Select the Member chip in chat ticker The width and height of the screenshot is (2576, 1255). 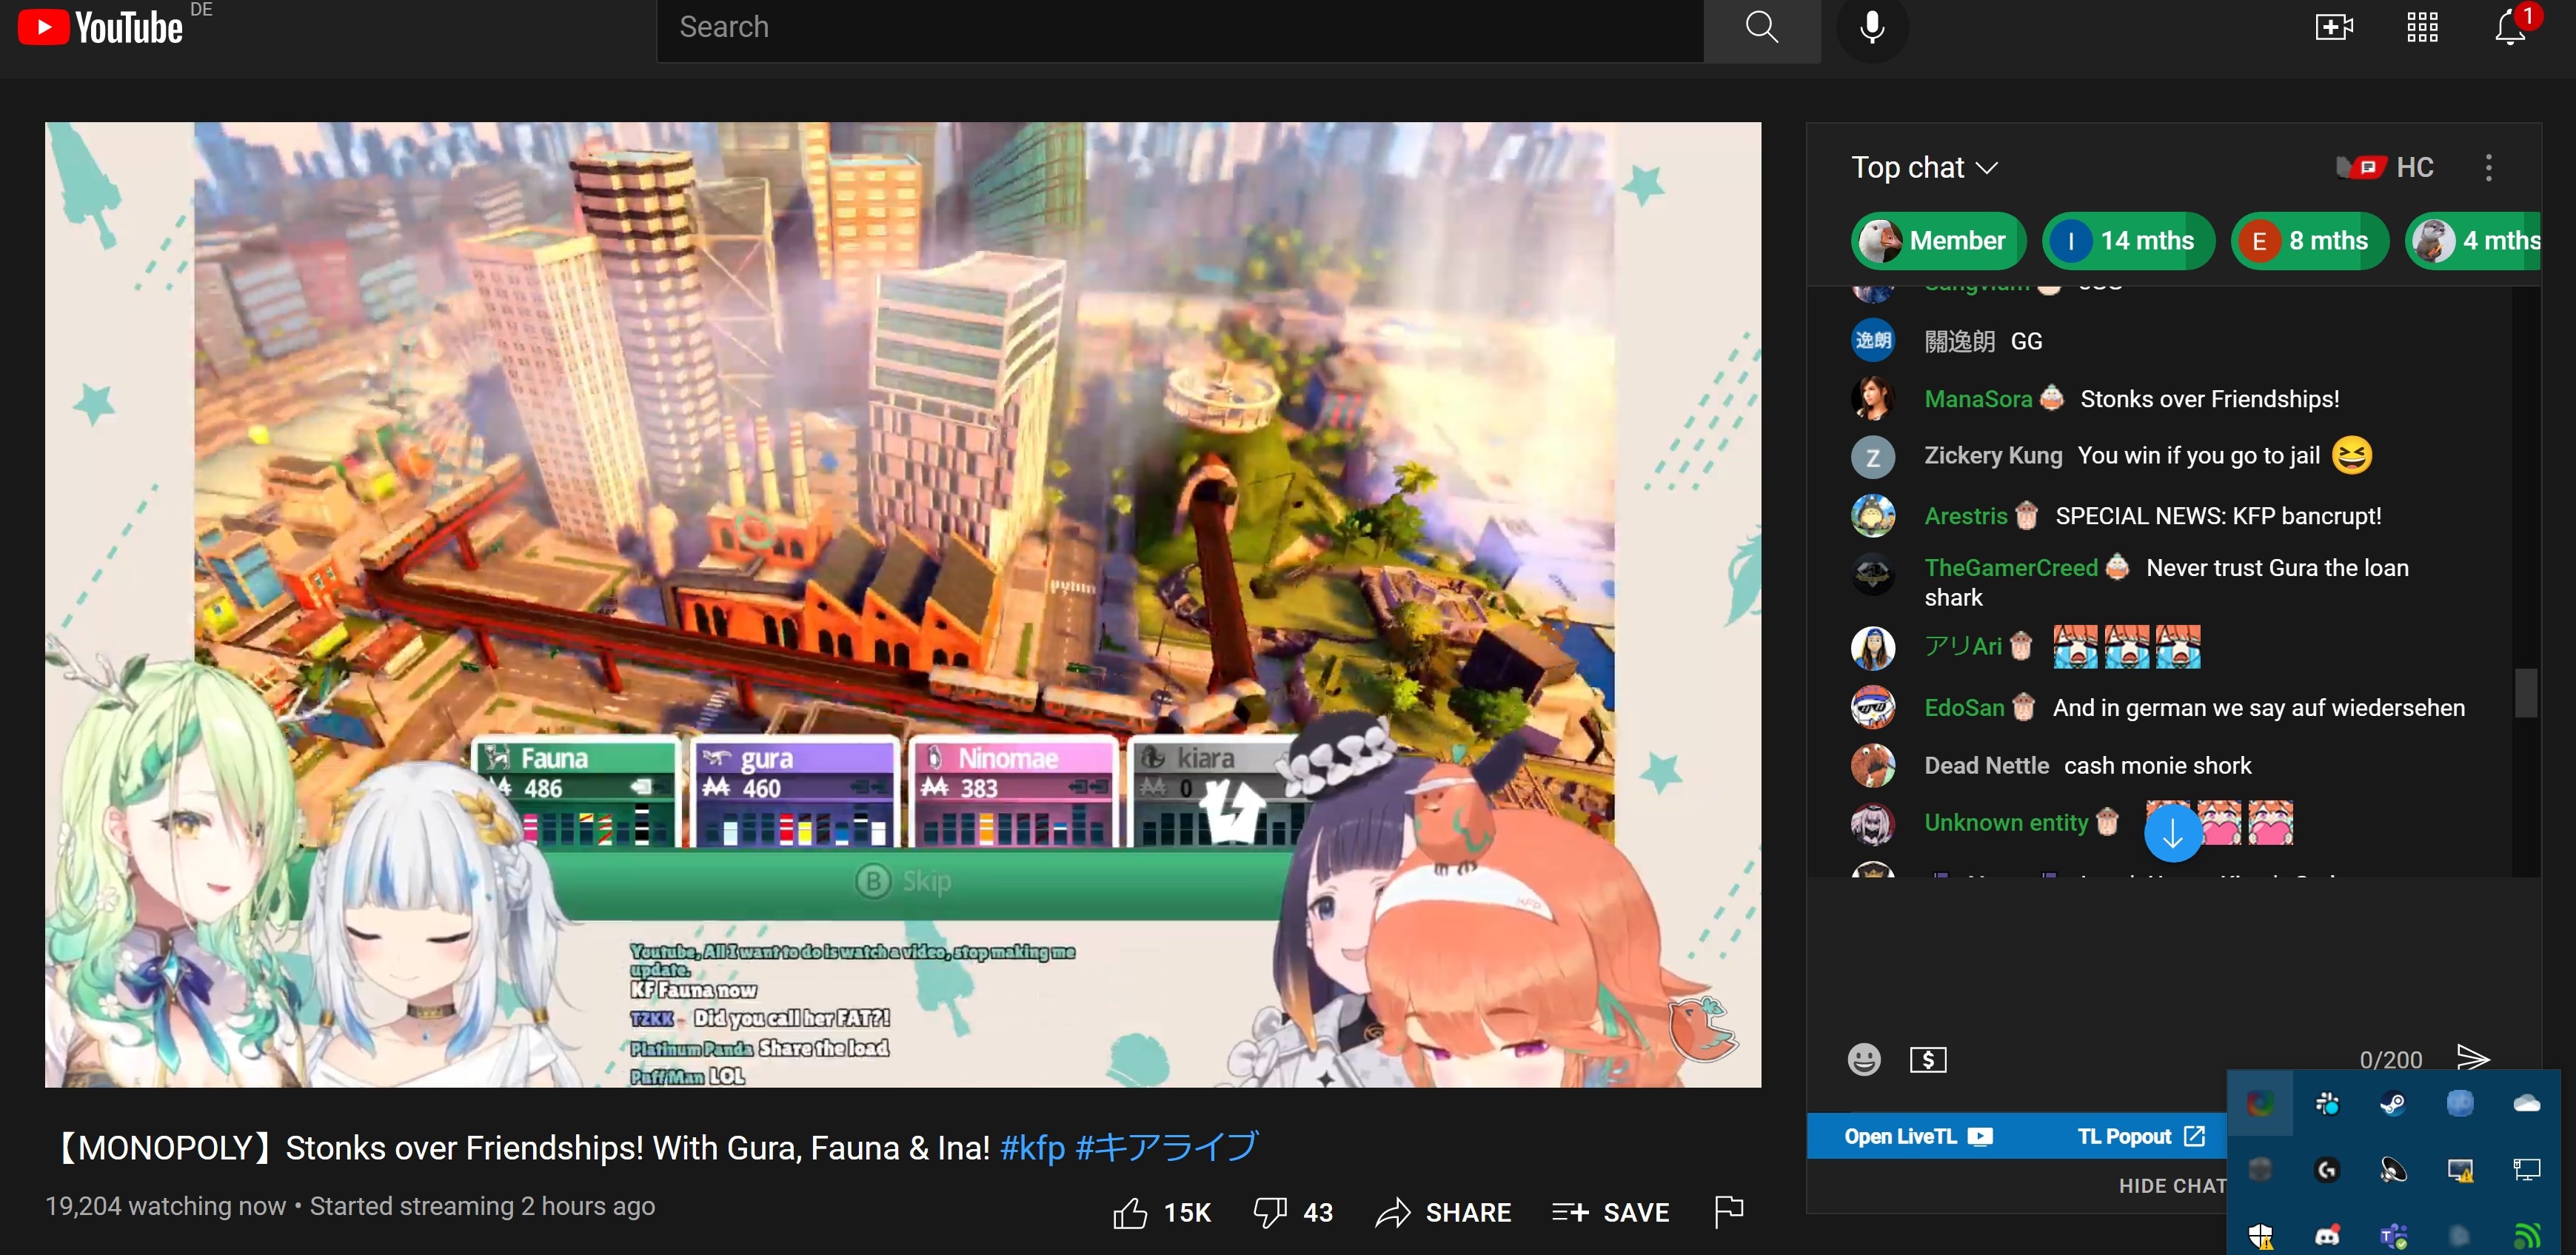[x=1938, y=241]
